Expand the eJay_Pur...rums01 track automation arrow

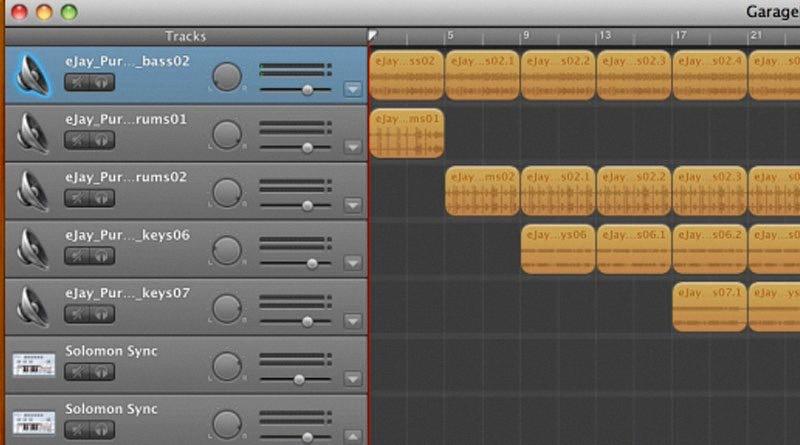[x=353, y=147]
